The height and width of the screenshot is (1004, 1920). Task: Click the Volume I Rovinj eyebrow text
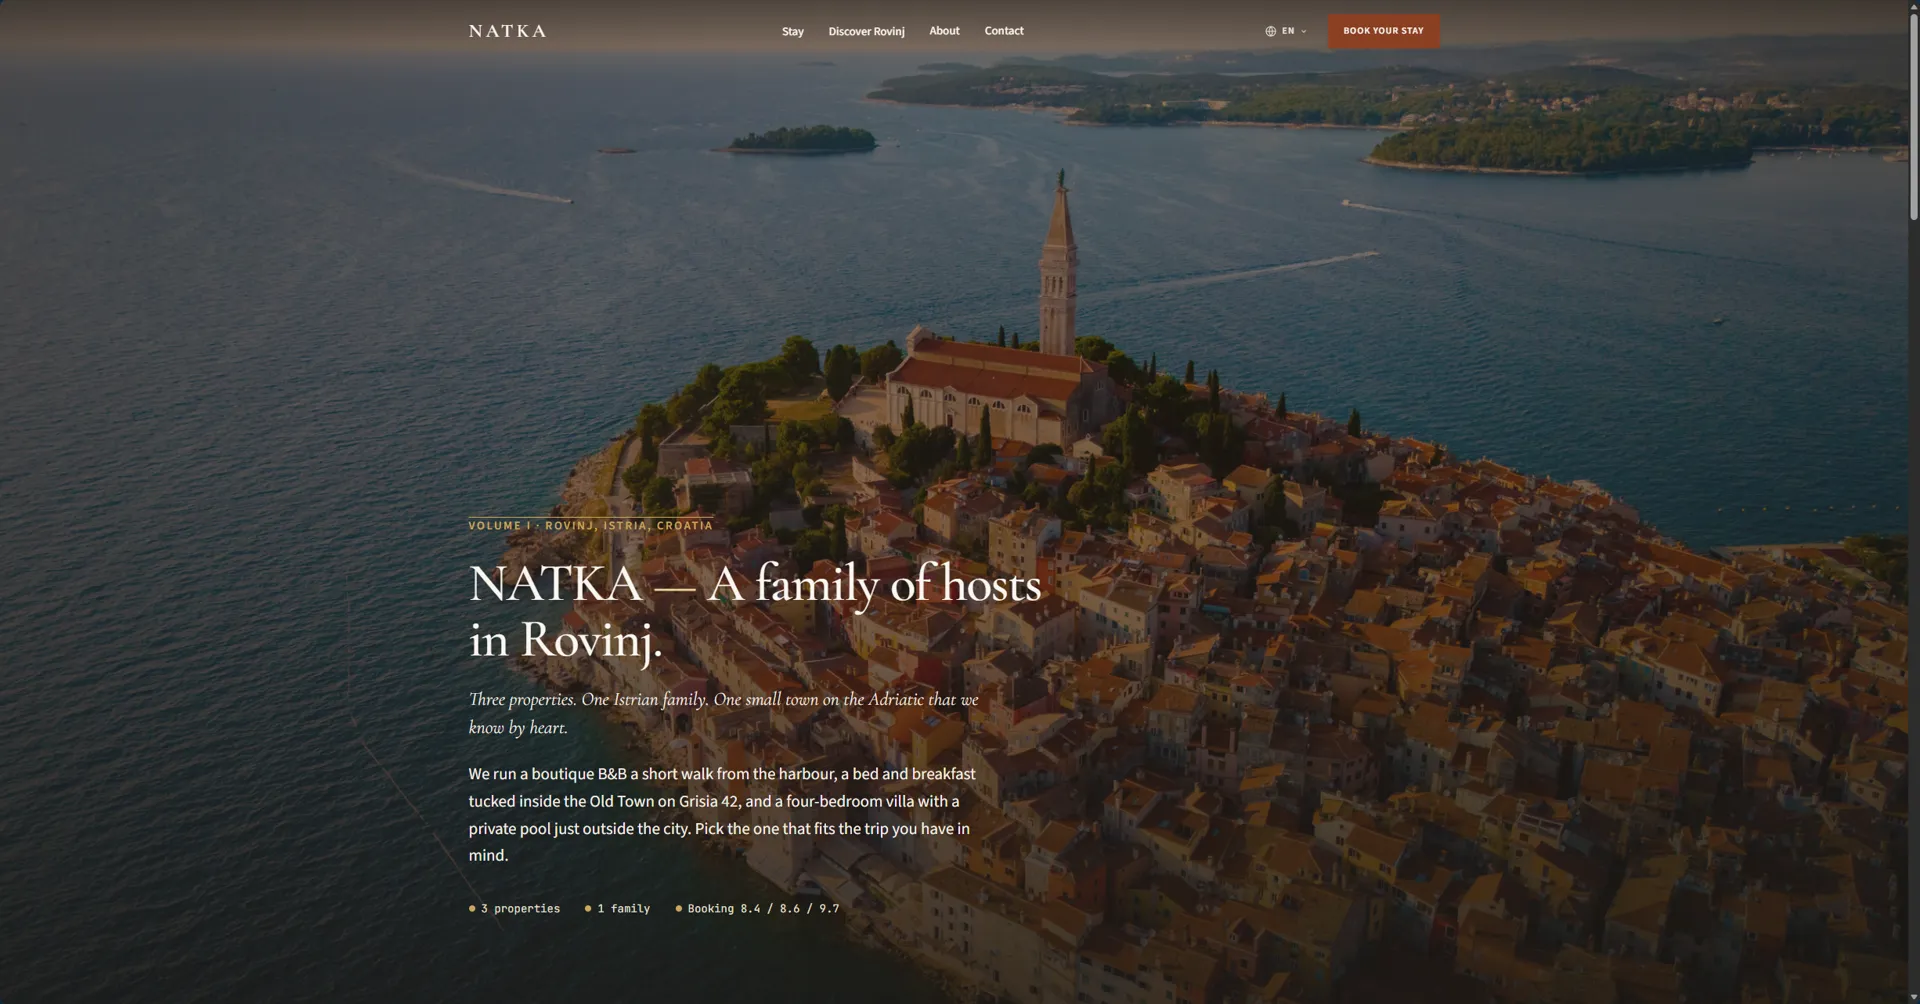tap(590, 525)
